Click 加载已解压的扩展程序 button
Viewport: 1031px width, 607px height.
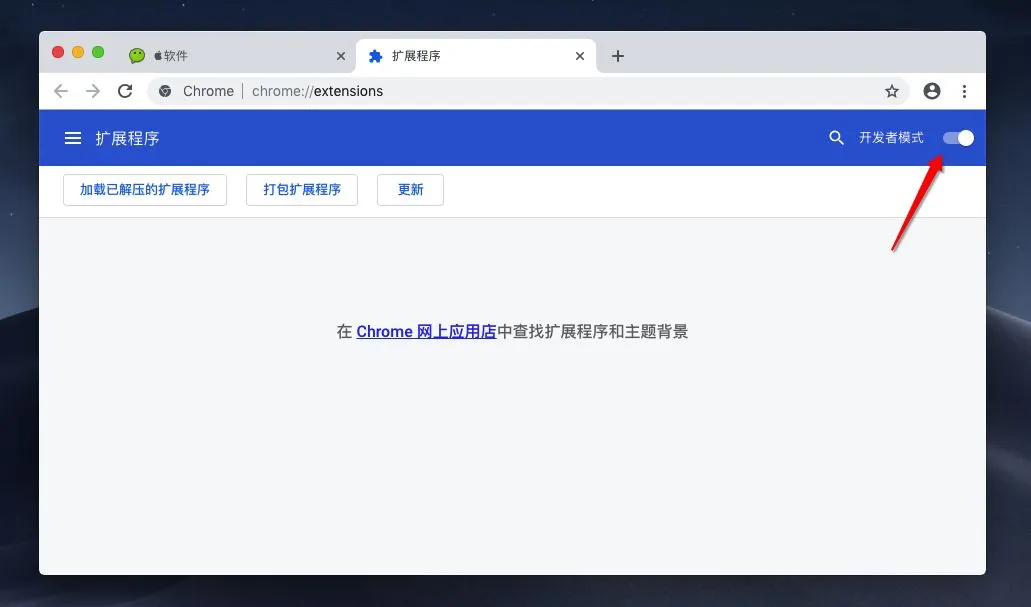[145, 190]
